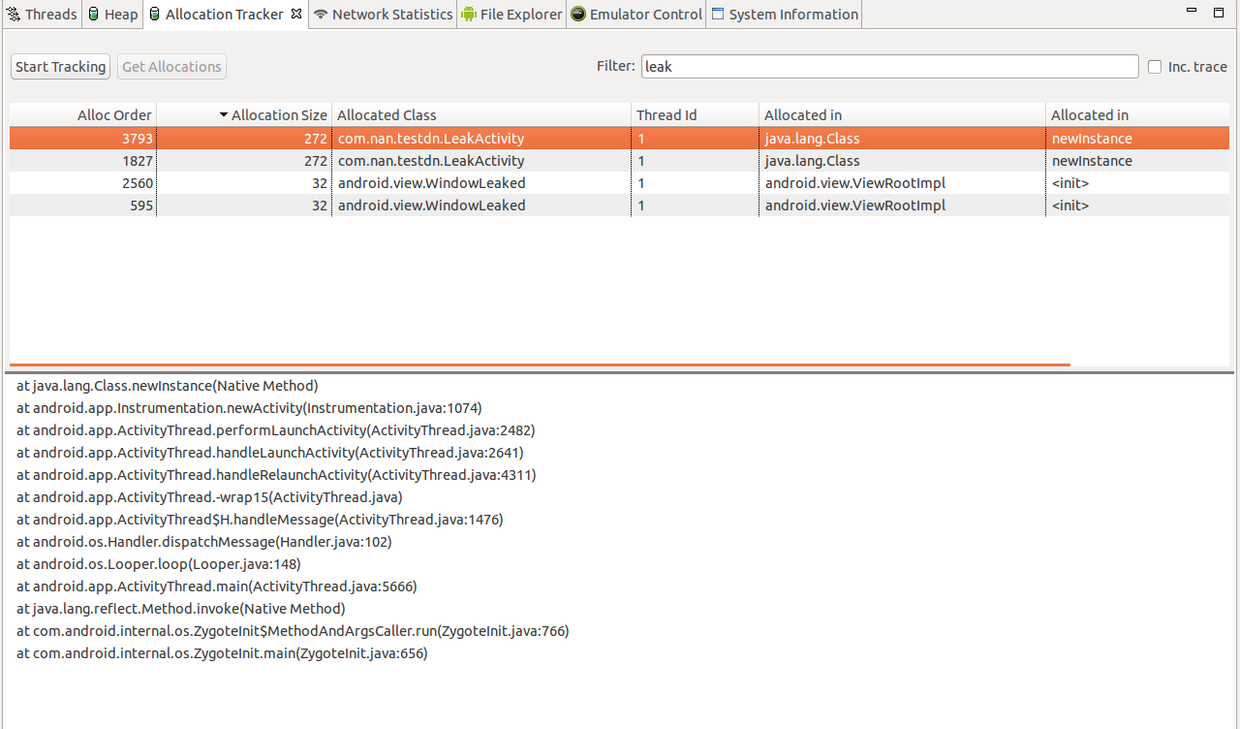Close the Allocation Tracker tab with X icon
This screenshot has width=1240, height=729.
296,14
